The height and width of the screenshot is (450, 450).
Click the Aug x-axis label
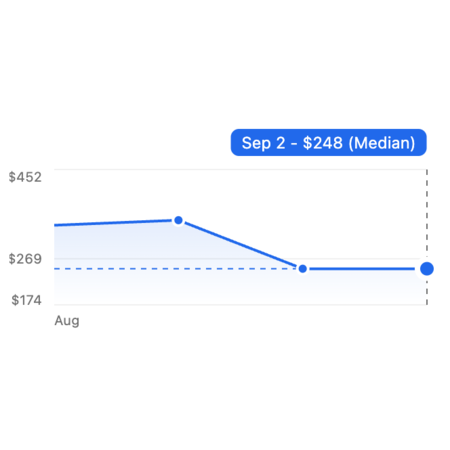point(67,321)
